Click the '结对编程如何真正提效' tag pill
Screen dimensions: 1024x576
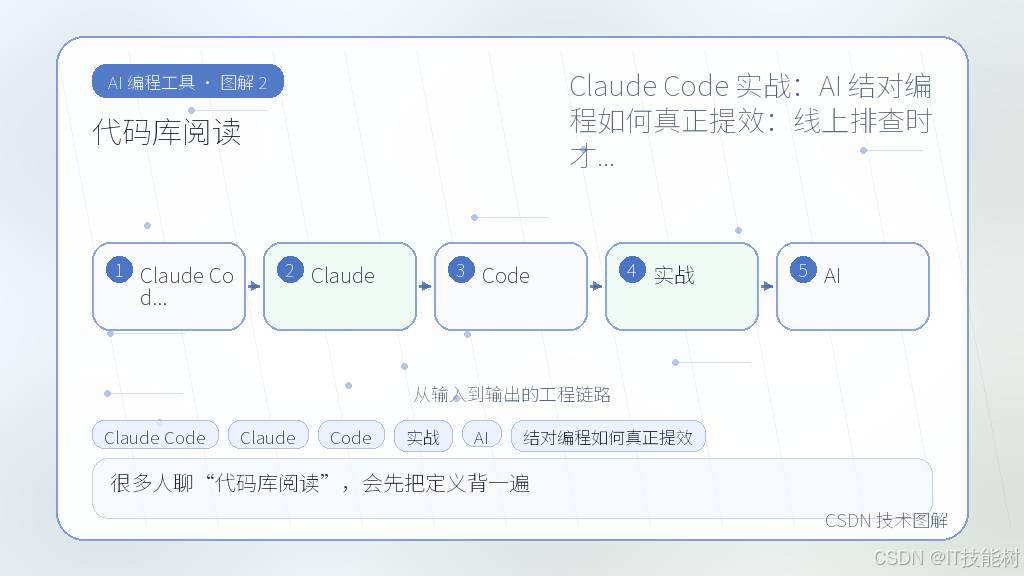[x=608, y=437]
